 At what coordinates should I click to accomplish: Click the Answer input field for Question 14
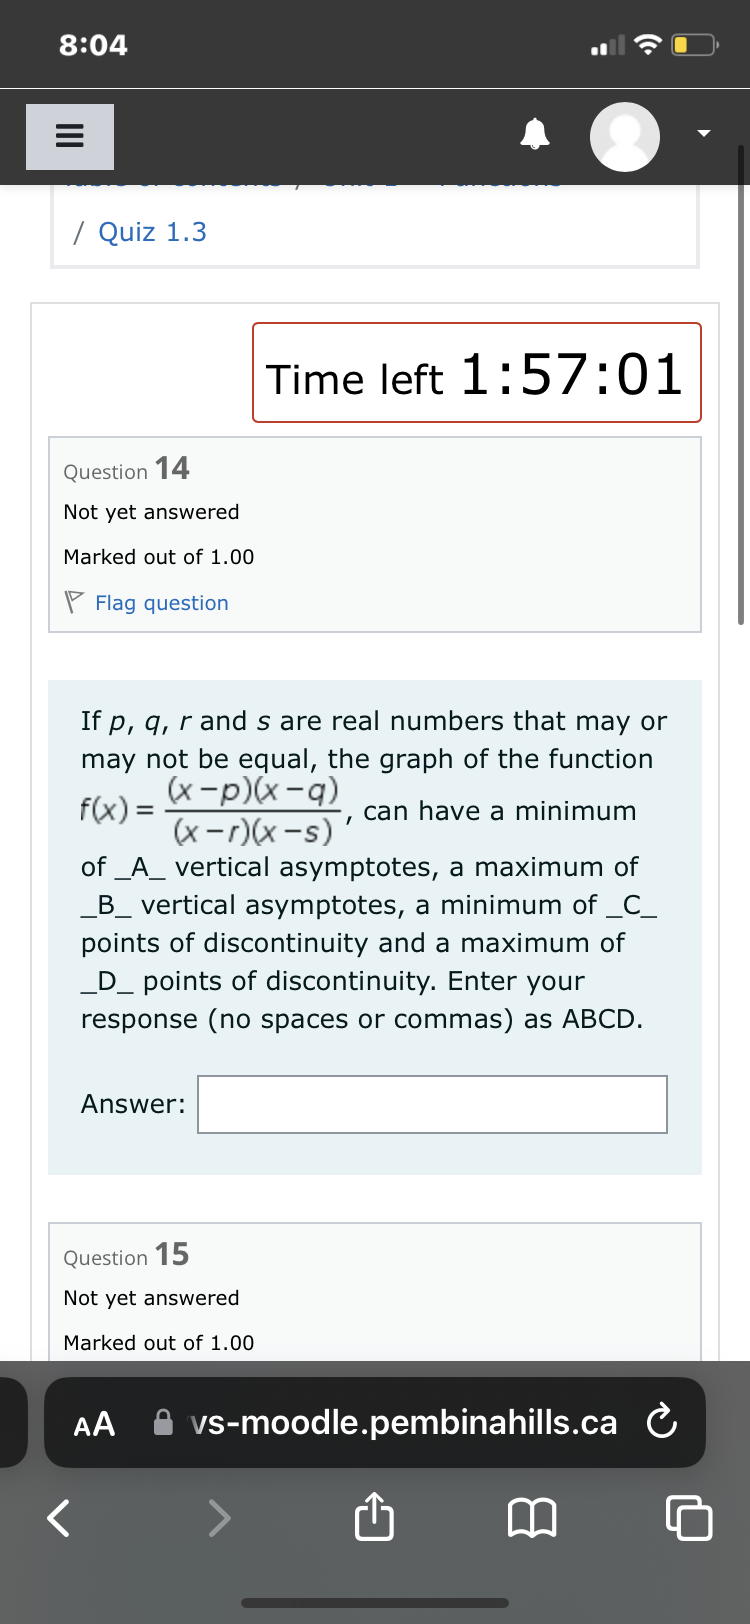(432, 1104)
